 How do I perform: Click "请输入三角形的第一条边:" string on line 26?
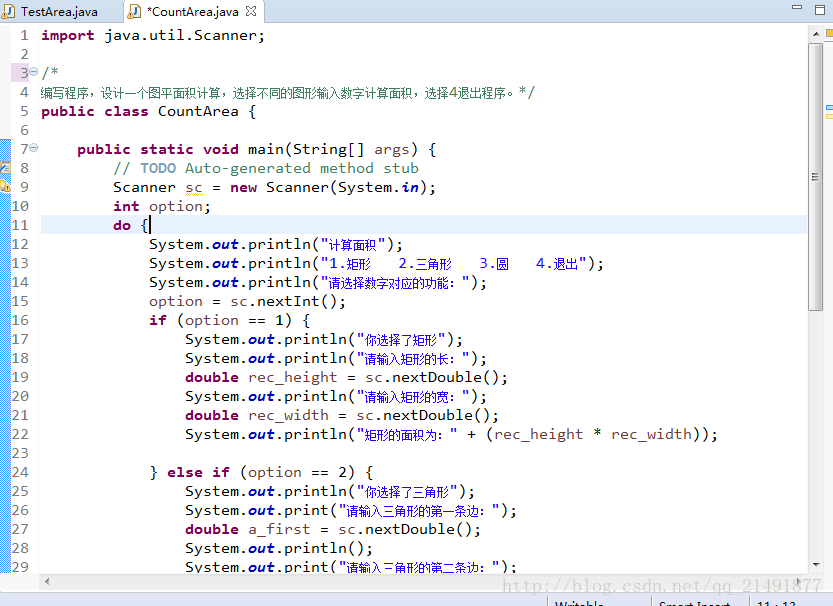420,511
